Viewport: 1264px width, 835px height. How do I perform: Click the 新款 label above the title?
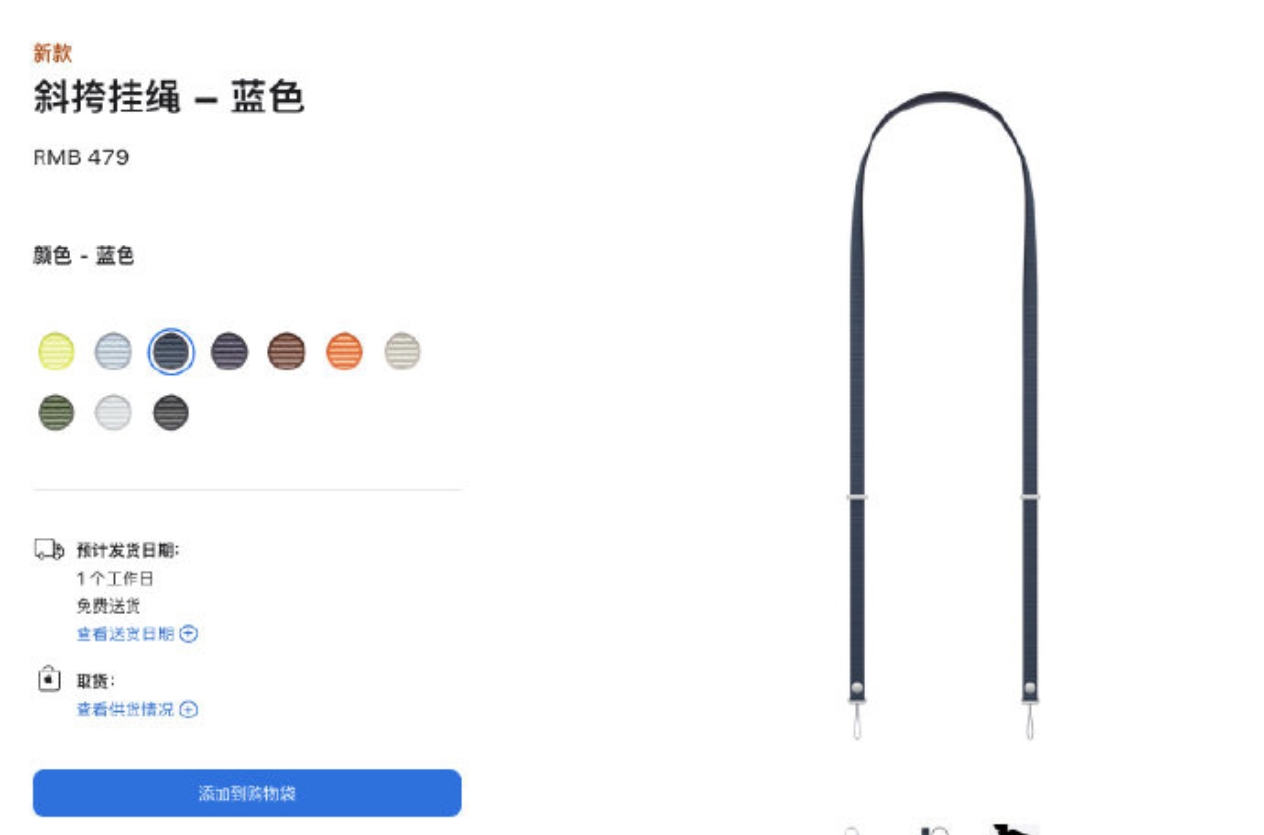click(53, 53)
